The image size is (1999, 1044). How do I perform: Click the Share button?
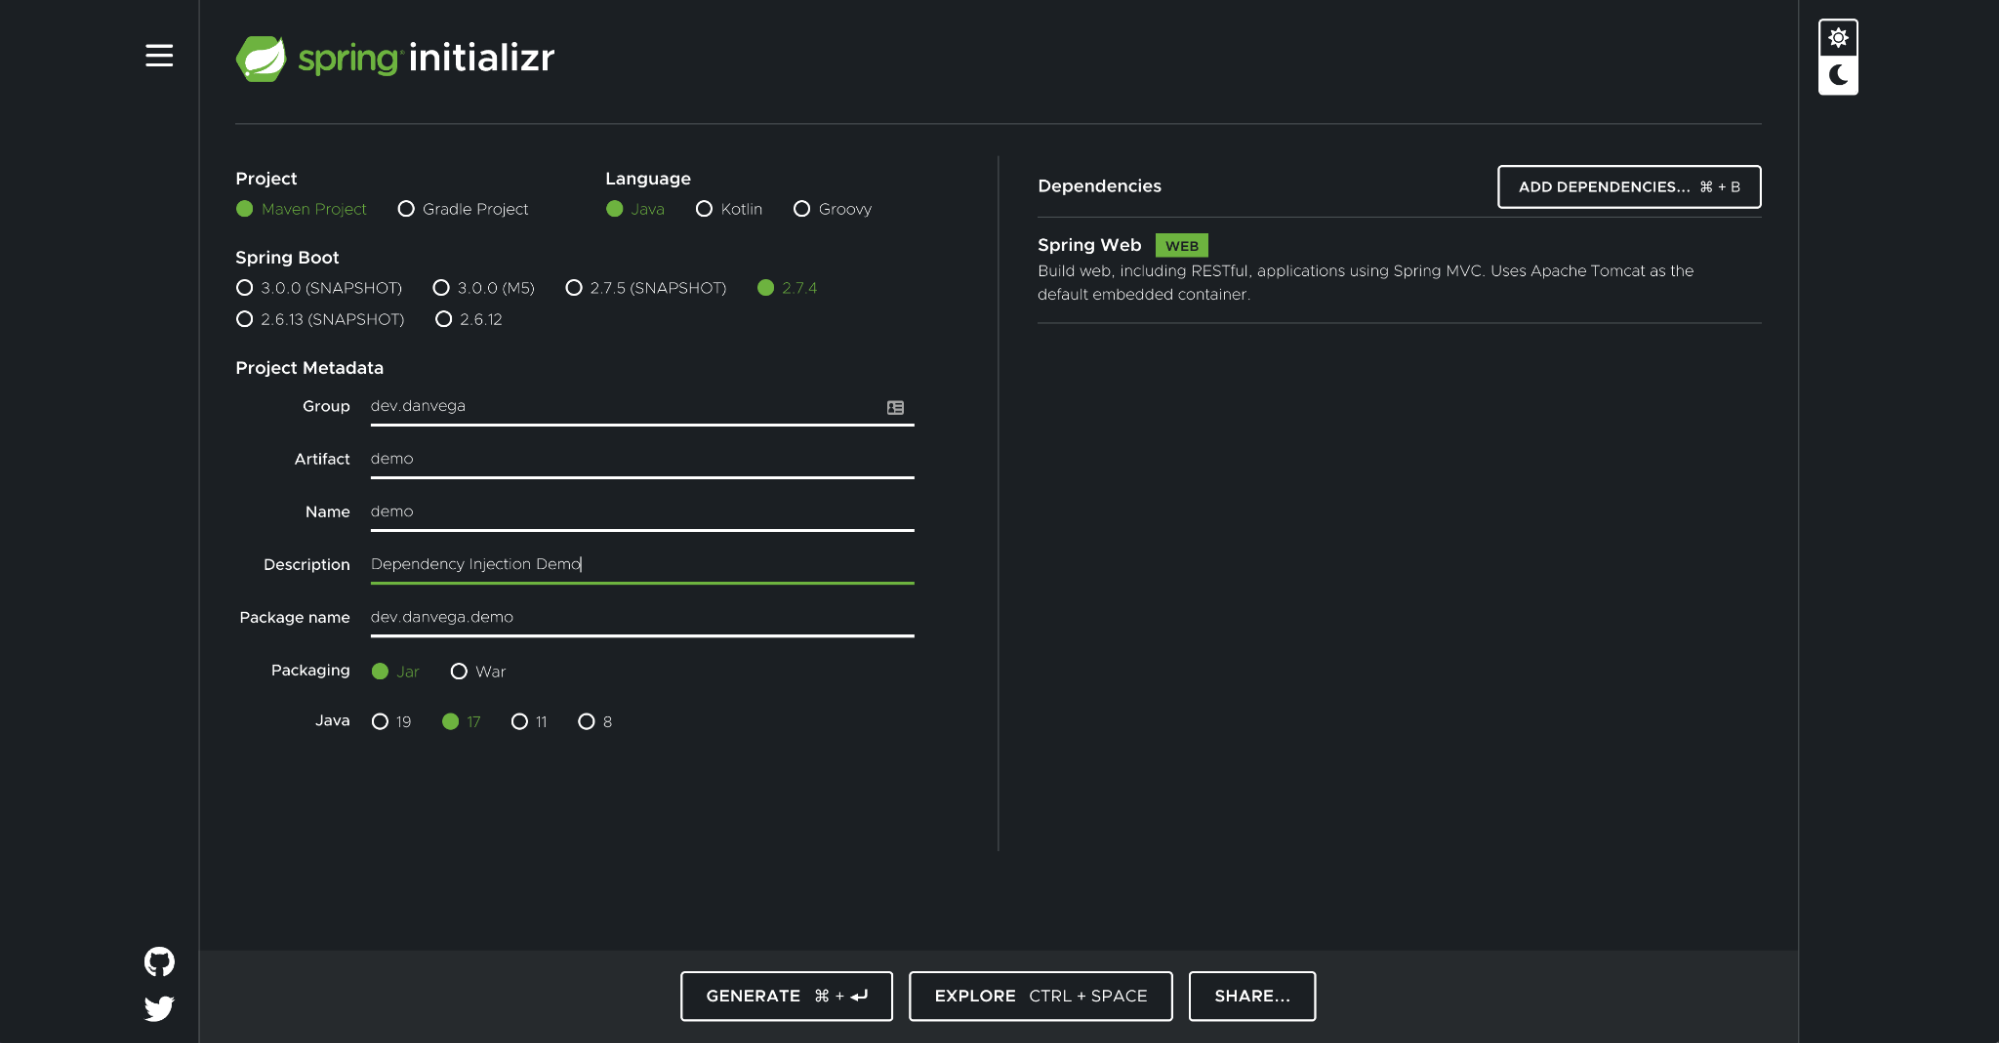[x=1252, y=996]
